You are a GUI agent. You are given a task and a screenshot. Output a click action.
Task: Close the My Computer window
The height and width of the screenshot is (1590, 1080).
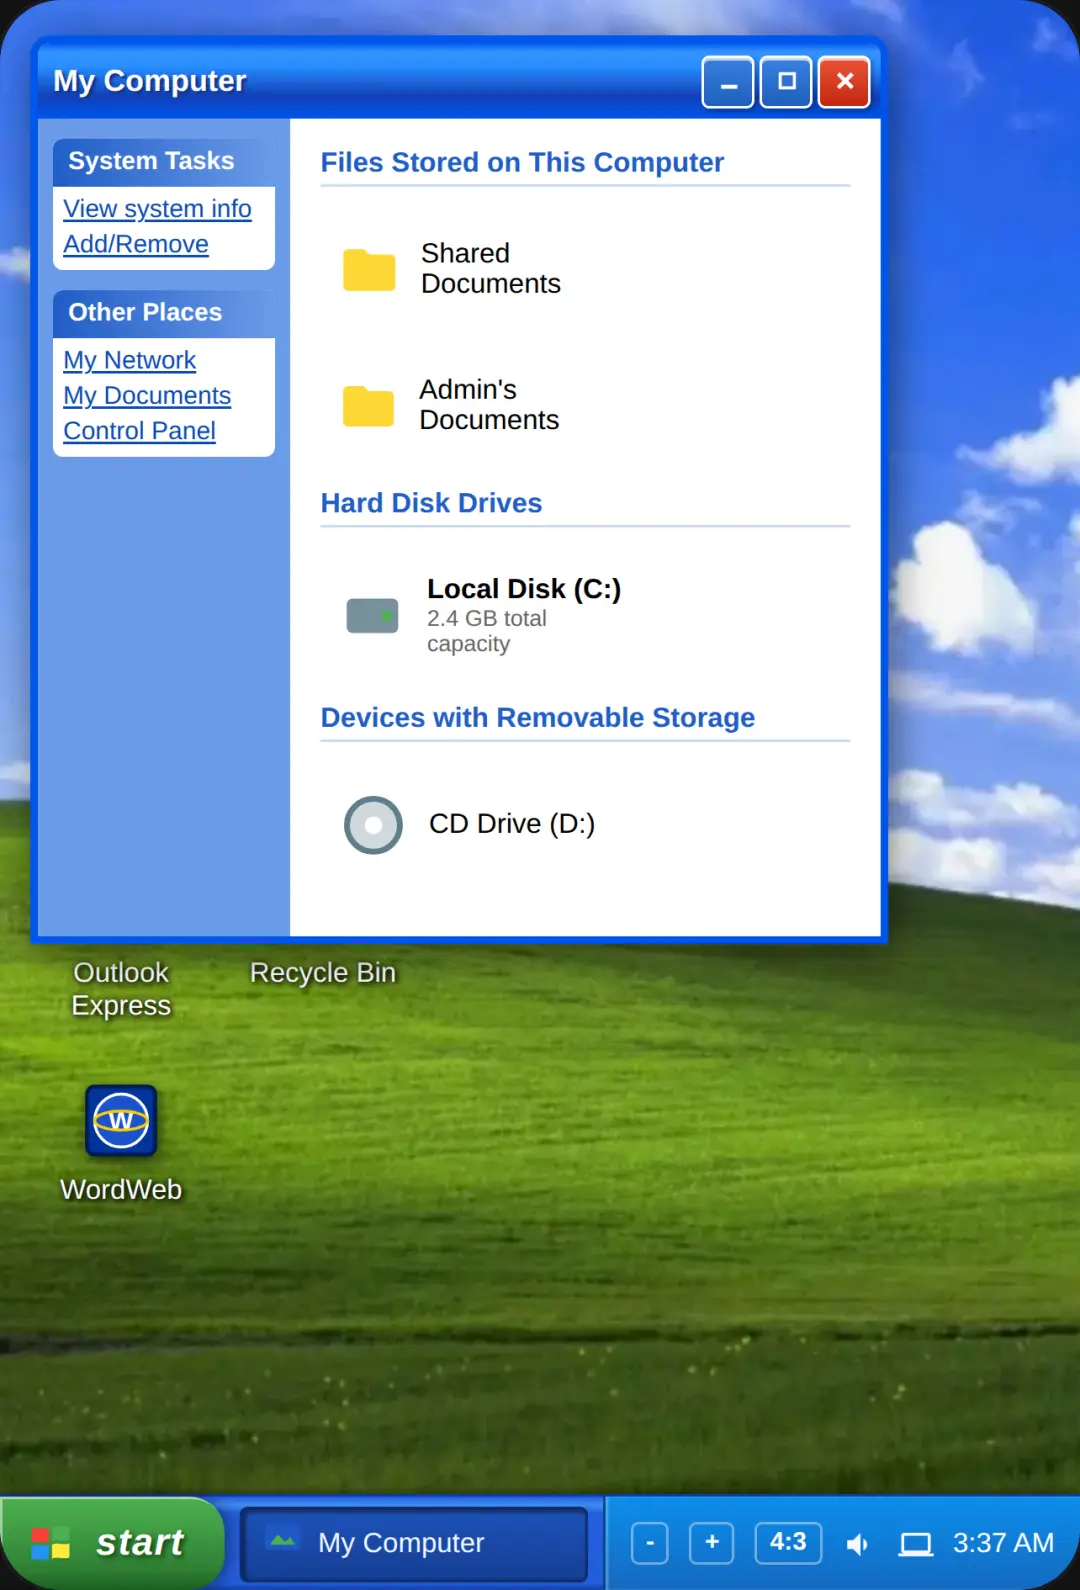point(844,82)
